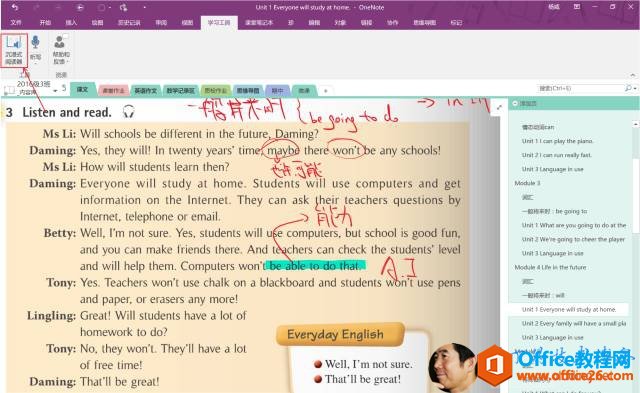
Task: Click in the search notebooks input box
Action: pyautogui.click(x=580, y=88)
